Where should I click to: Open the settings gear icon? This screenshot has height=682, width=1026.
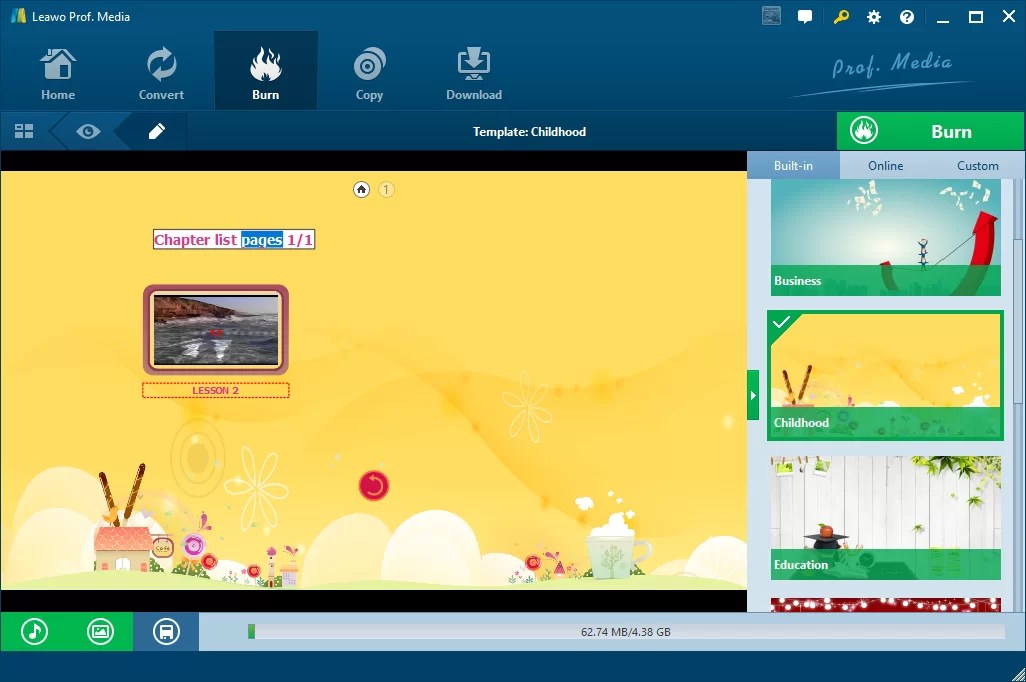click(x=874, y=17)
